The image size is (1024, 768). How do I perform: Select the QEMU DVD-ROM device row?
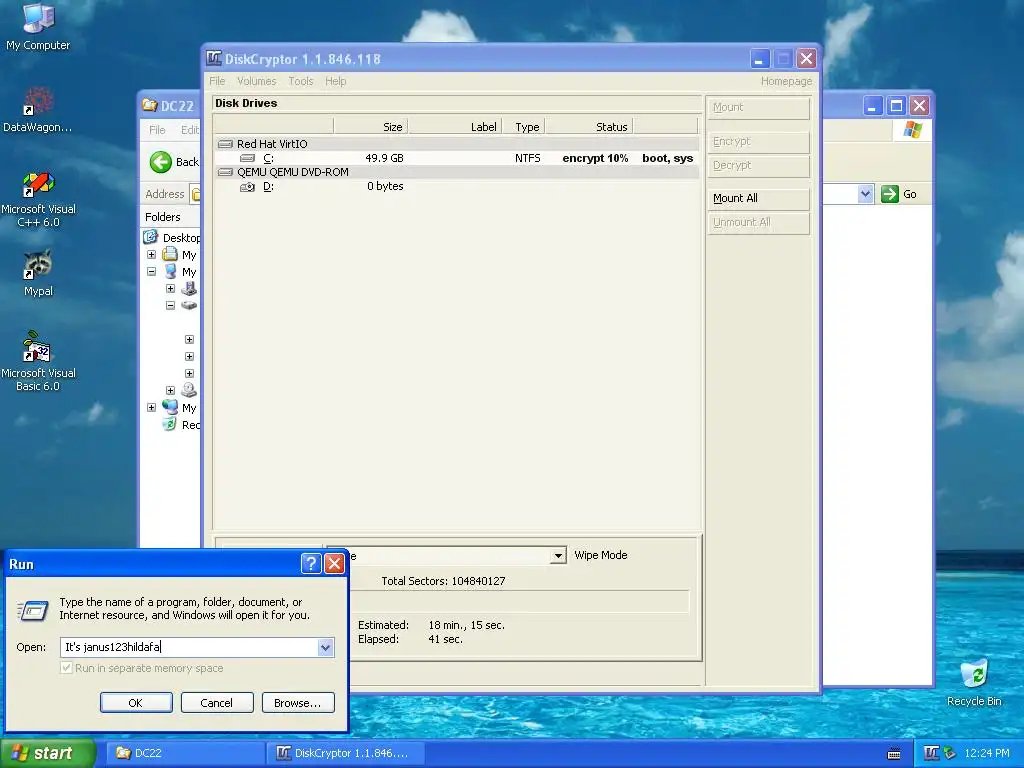point(456,172)
